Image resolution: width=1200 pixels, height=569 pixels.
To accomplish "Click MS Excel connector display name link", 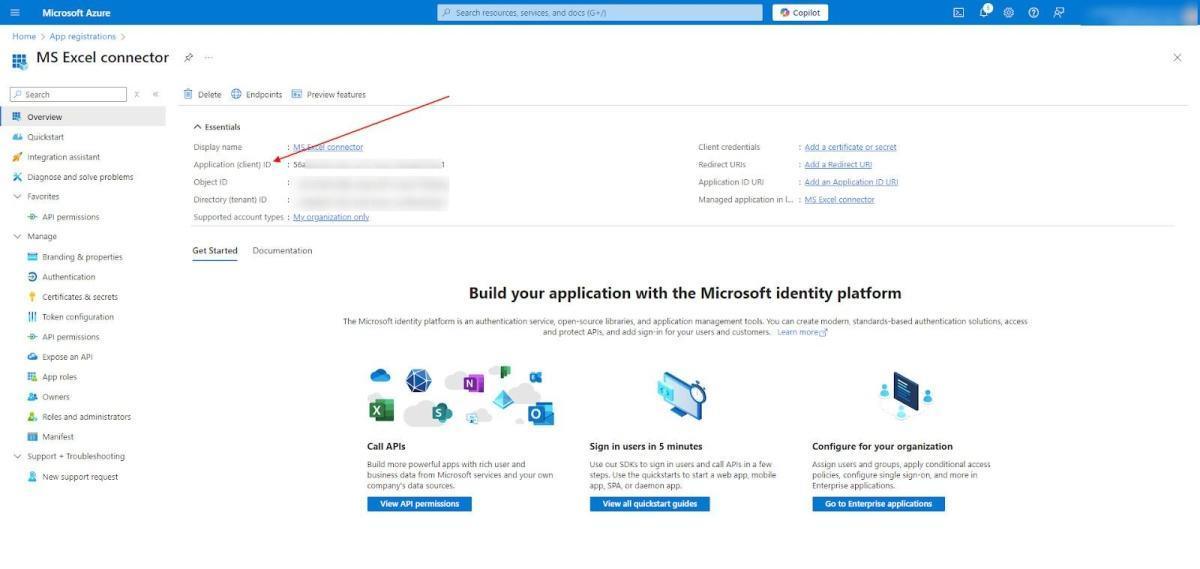I will point(328,147).
